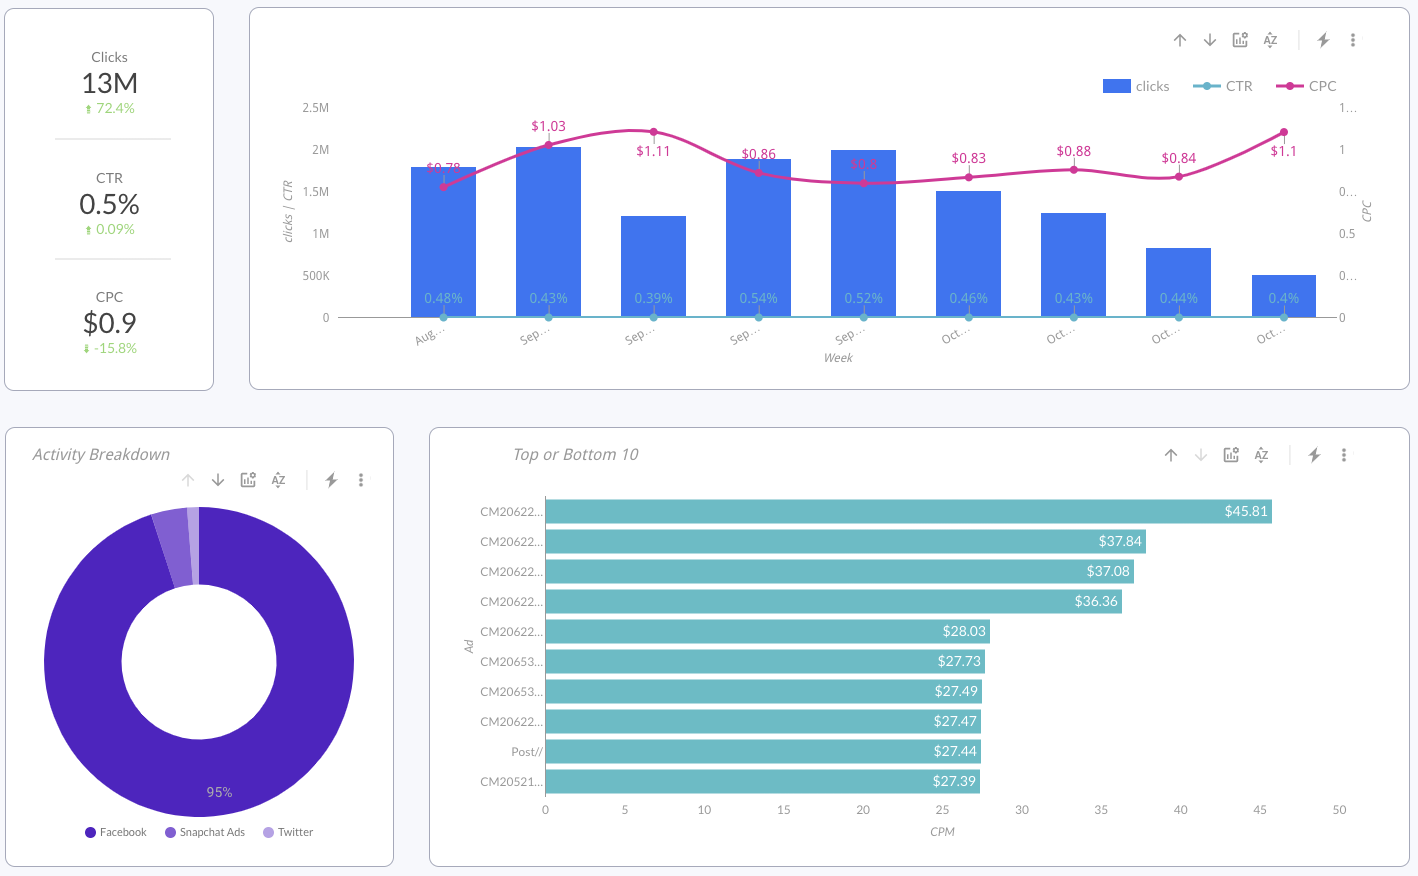Drill down on the weekly clicks chart
Screen dimensions: 1418x876
tap(1210, 40)
